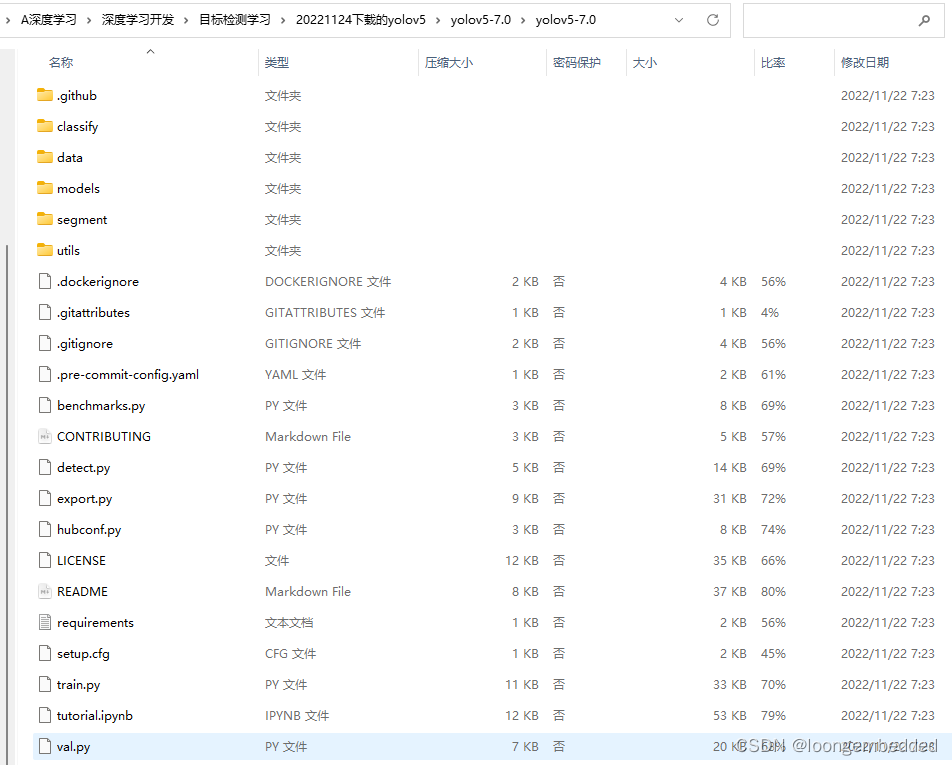This screenshot has height=765, width=952.
Task: Click the models folder name
Action: click(x=78, y=188)
